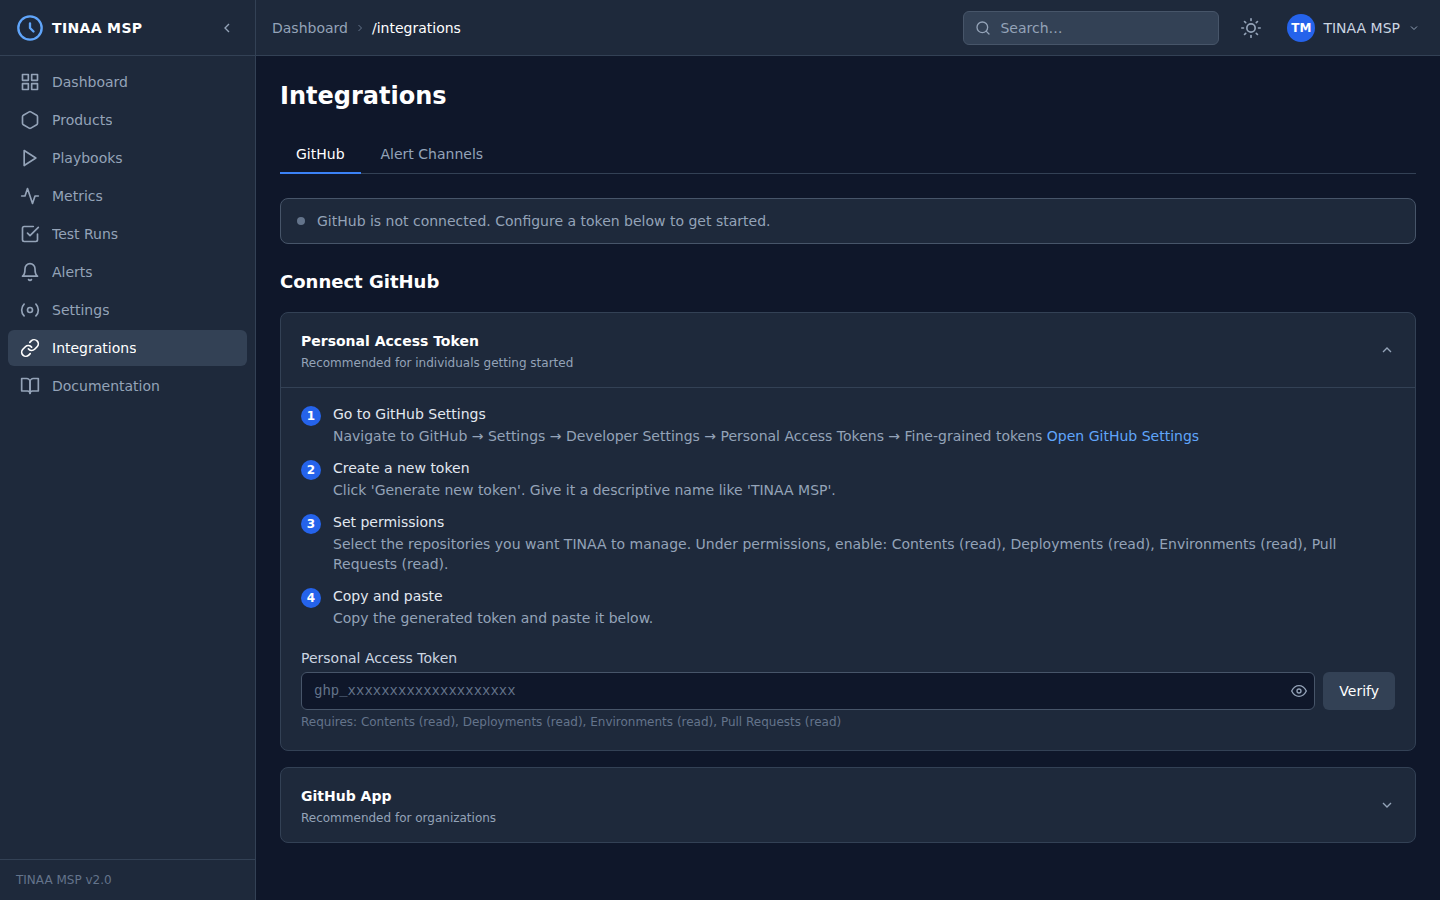Click the Metrics pulse icon
Image resolution: width=1440 pixels, height=900 pixels.
tap(30, 196)
